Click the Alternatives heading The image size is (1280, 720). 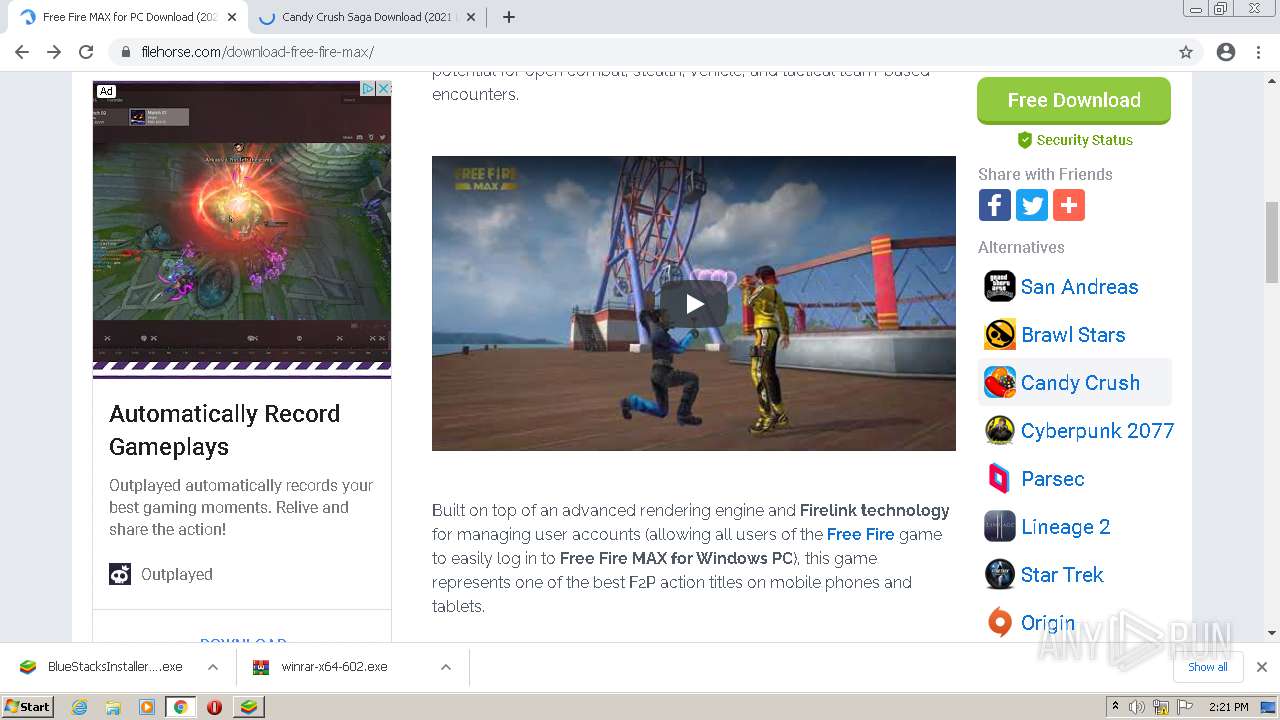(1021, 247)
